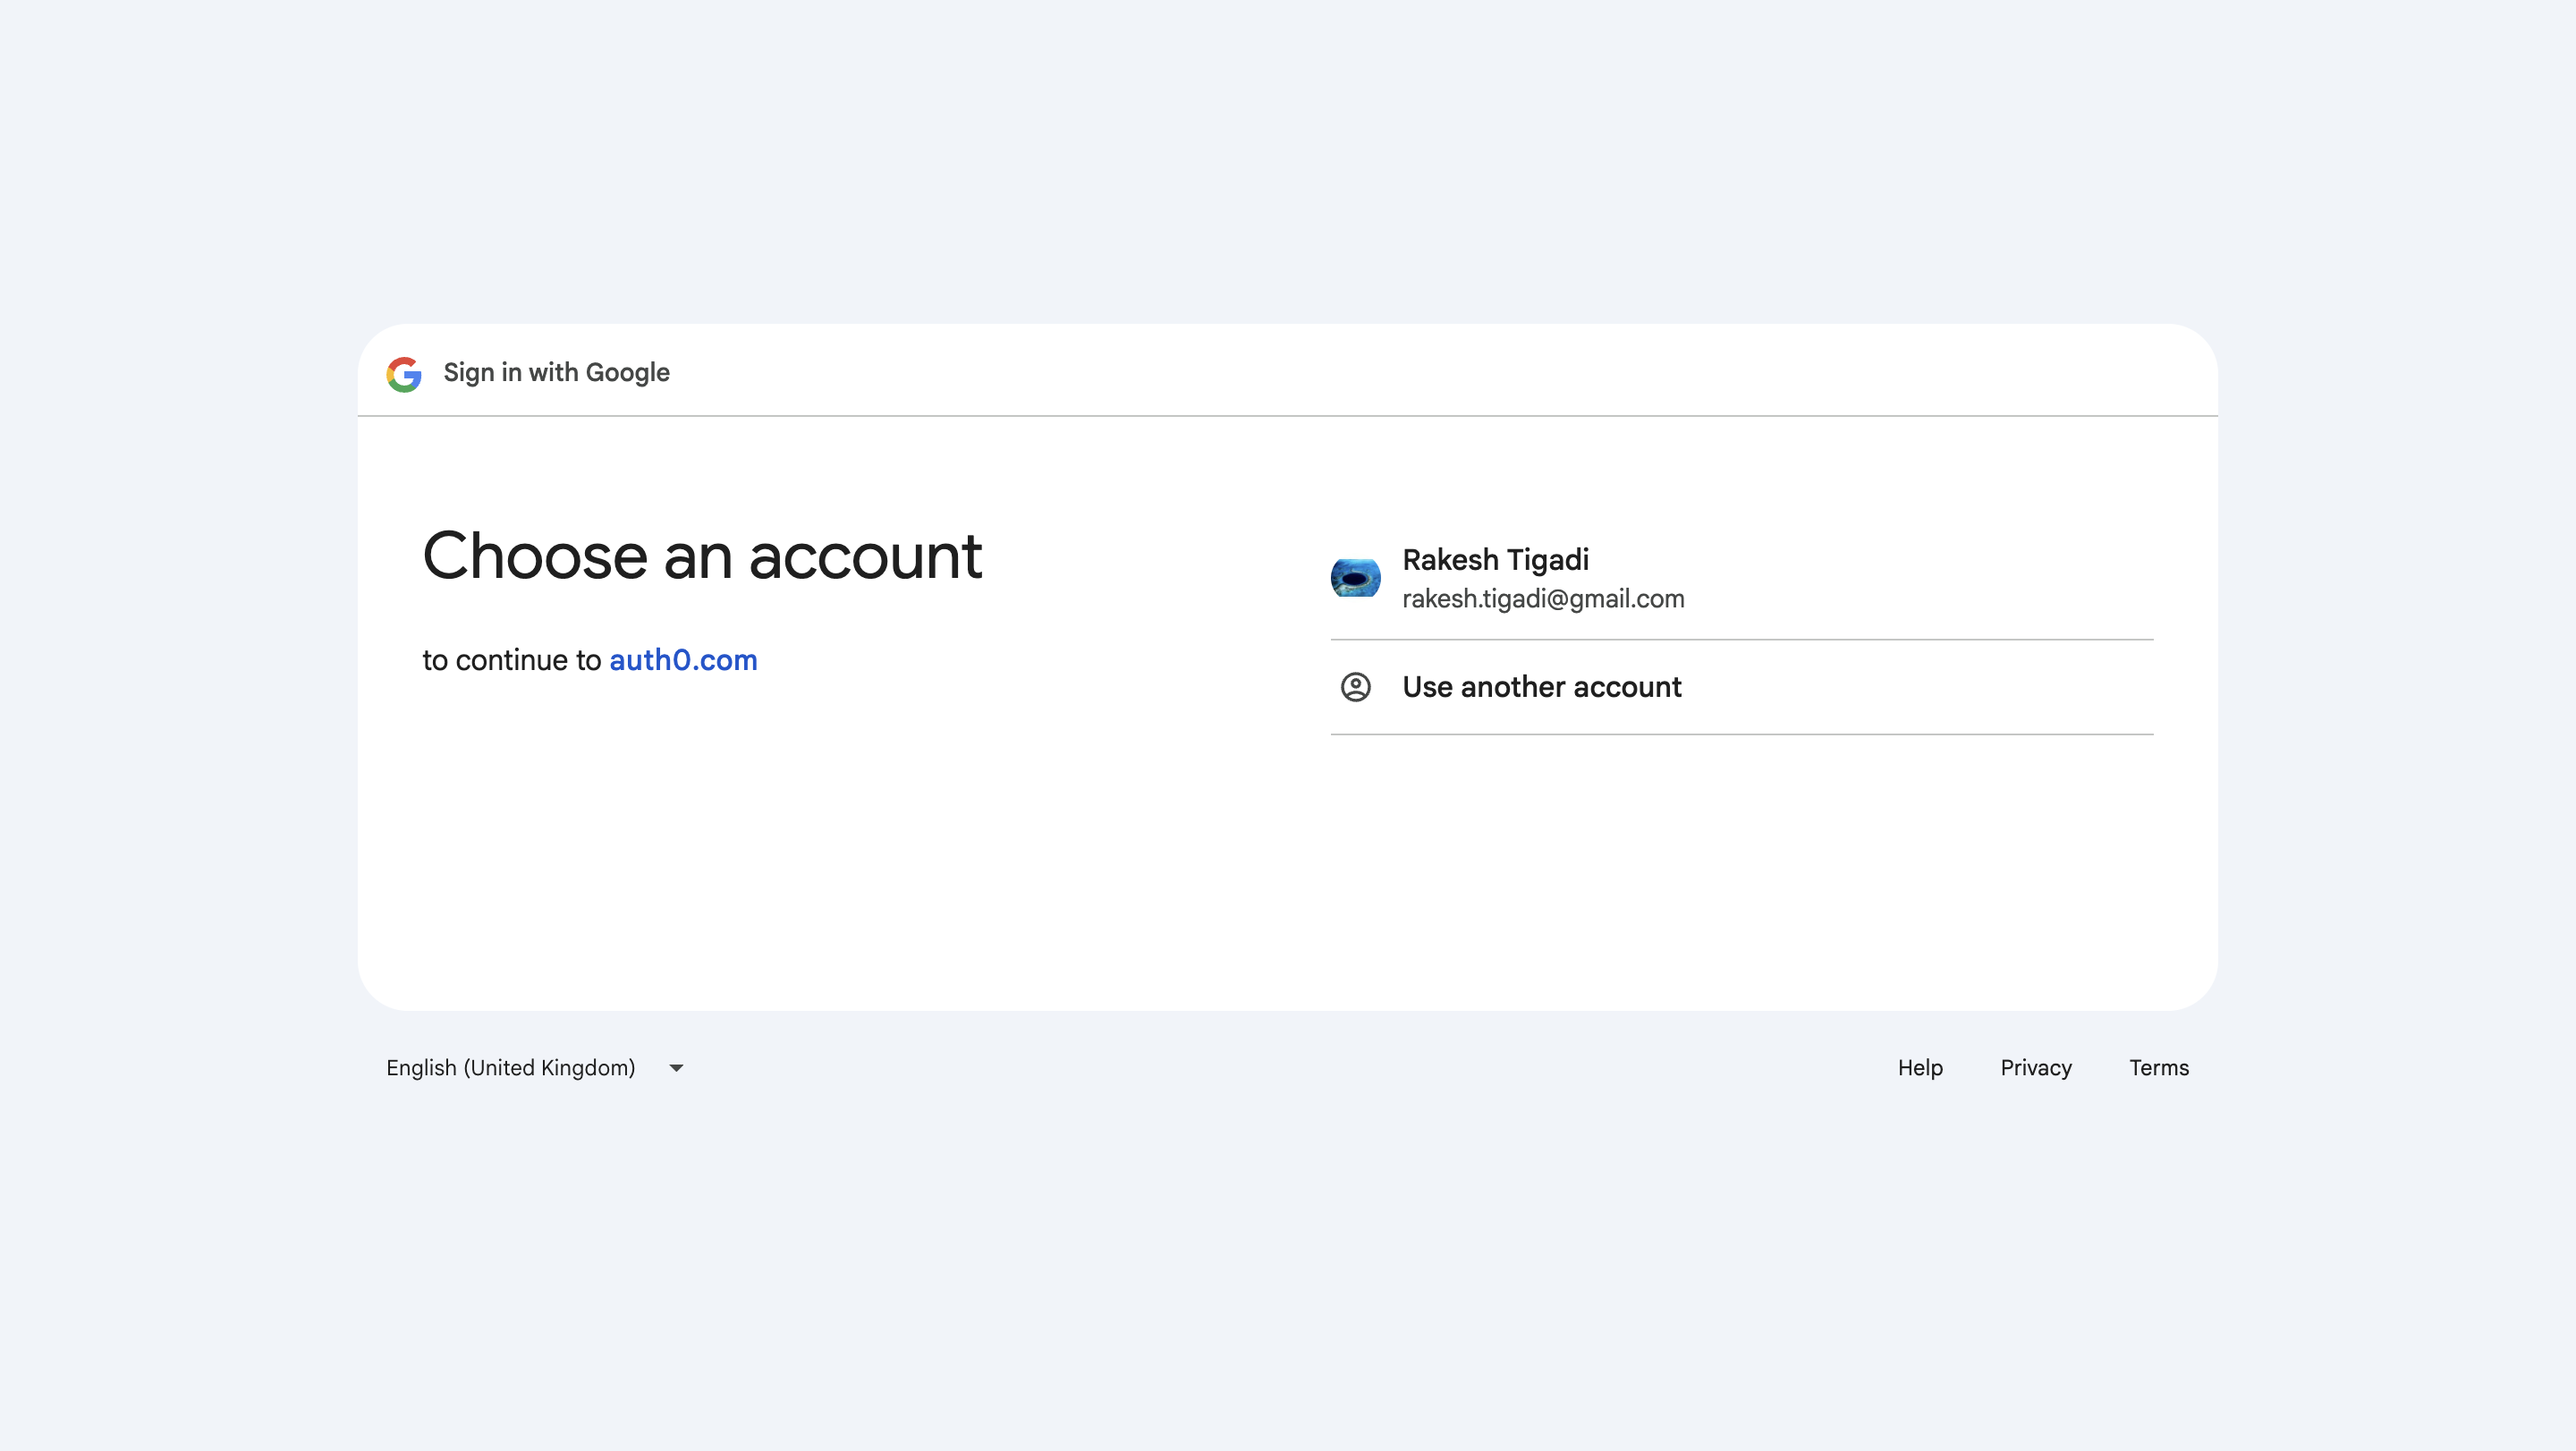Click the 'to continue to' text

[x=511, y=660]
